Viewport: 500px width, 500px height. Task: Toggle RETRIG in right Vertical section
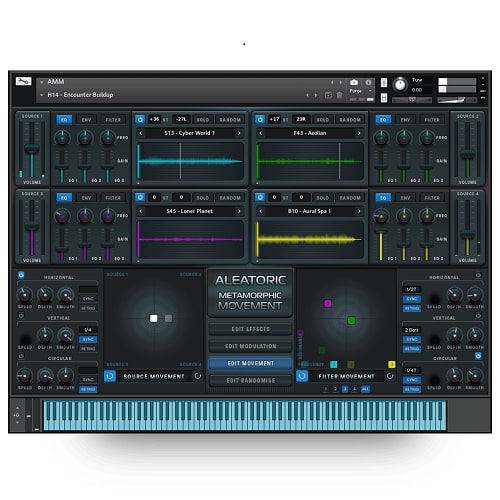pyautogui.click(x=412, y=349)
